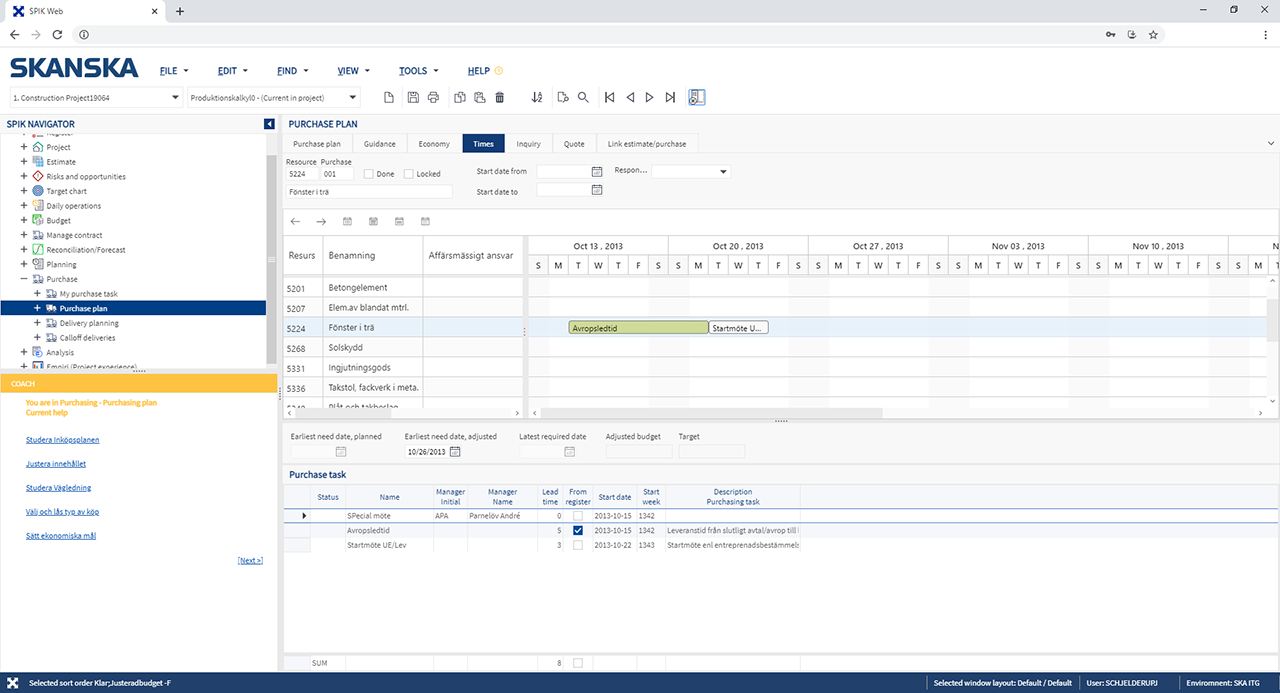Open the VIEW menu
This screenshot has height=693, width=1280.
353,71
